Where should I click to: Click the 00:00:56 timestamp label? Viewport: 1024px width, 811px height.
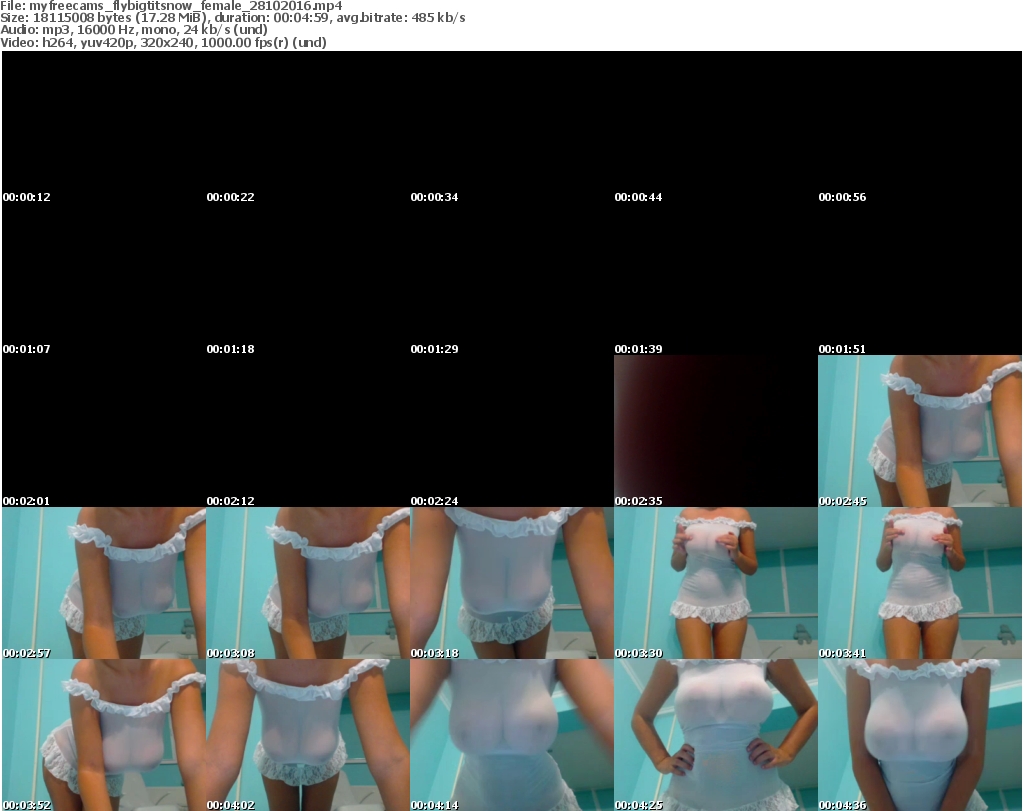tap(842, 197)
